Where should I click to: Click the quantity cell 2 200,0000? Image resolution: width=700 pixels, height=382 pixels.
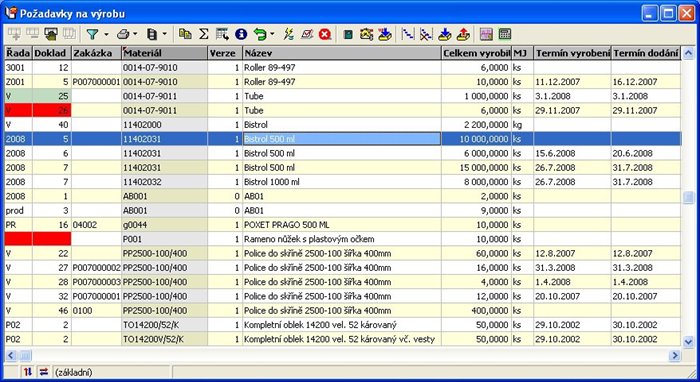pyautogui.click(x=476, y=125)
